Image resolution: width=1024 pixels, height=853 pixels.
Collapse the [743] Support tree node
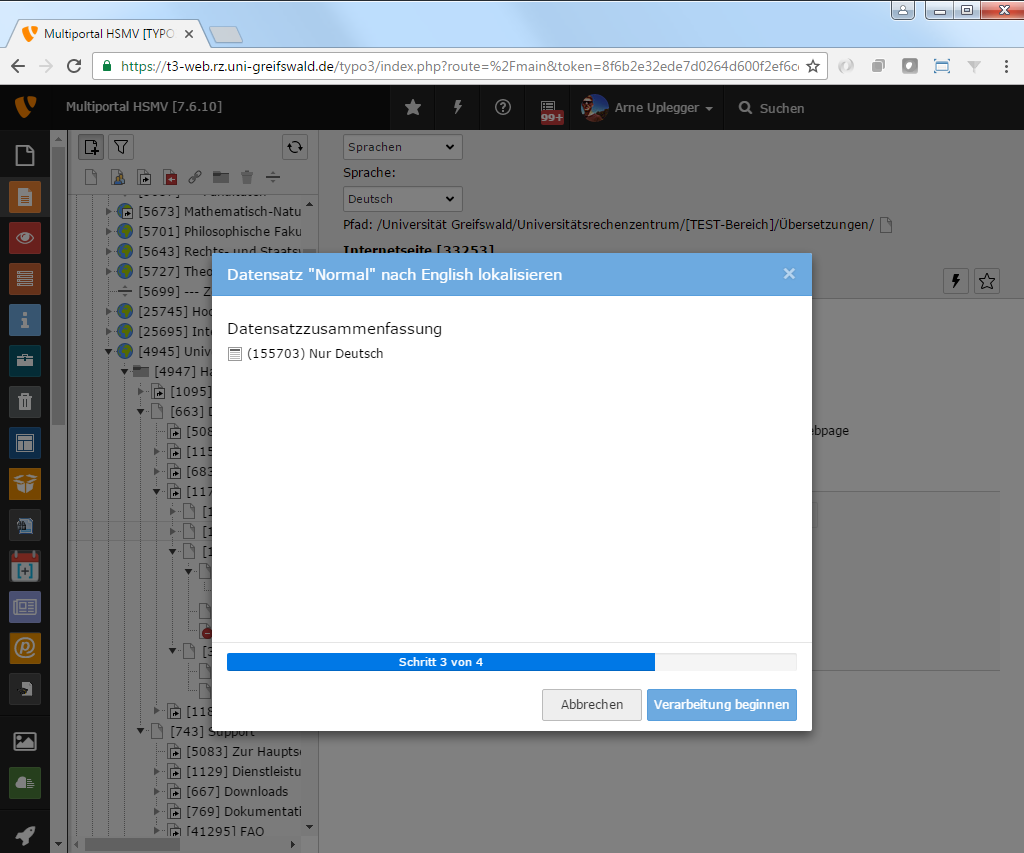141,731
